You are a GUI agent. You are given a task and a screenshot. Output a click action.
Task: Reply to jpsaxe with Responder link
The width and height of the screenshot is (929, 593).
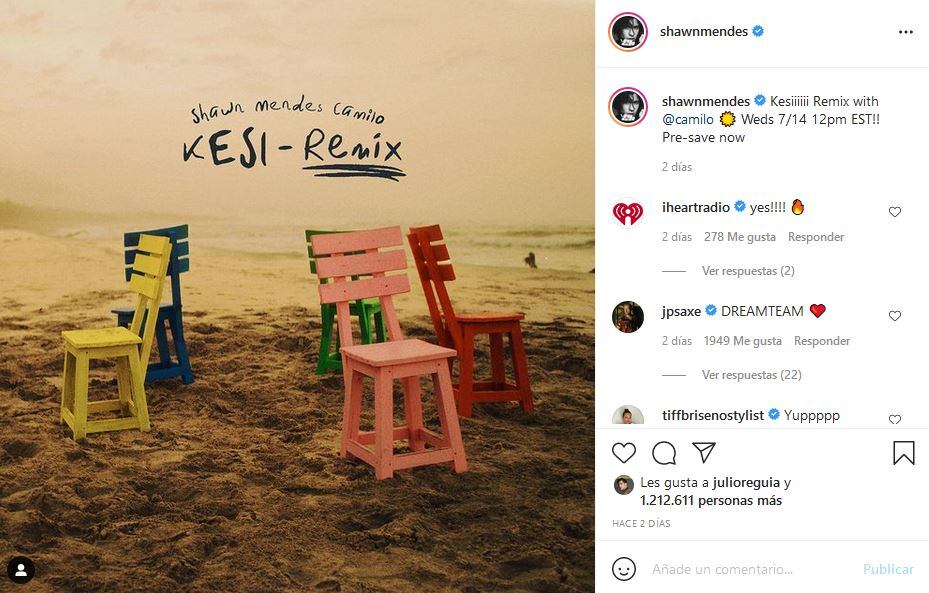click(821, 341)
